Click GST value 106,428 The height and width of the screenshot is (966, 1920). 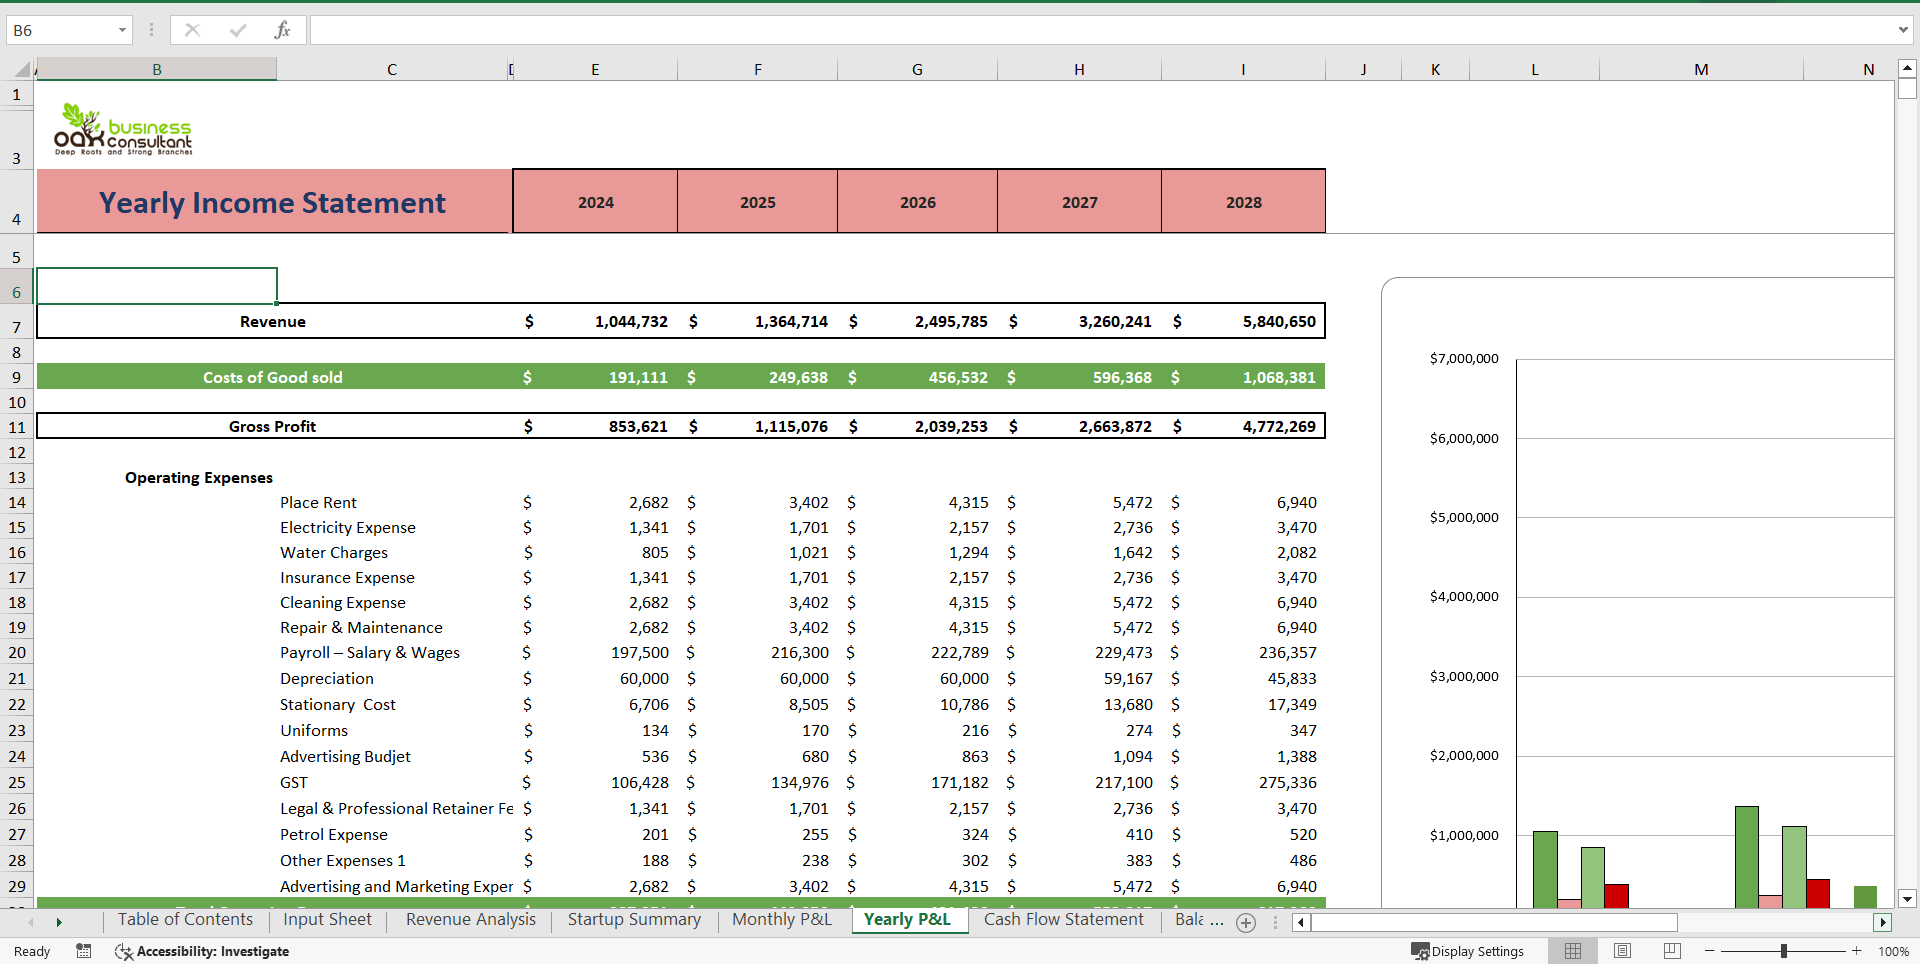pos(640,782)
